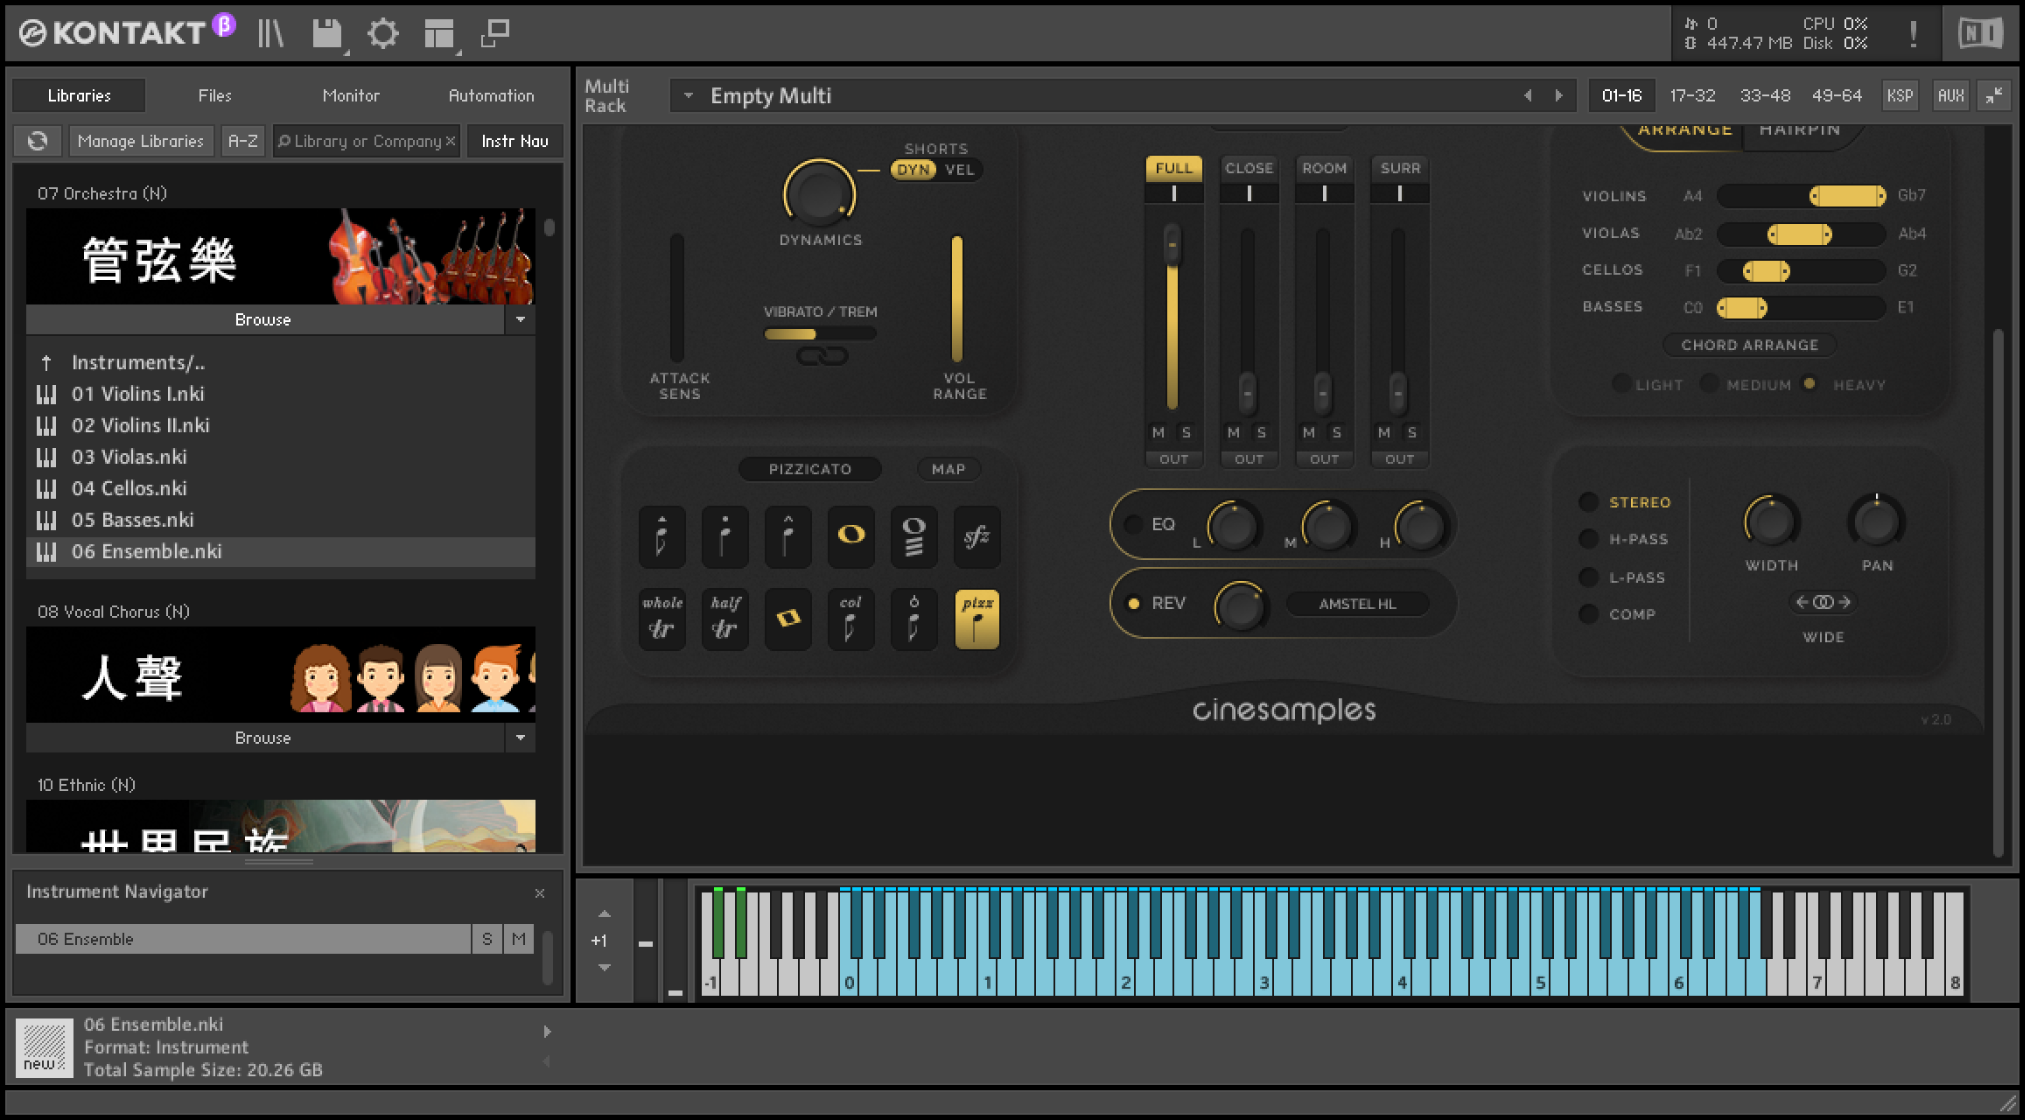
Task: Adjust the VOL RANGE slider
Action: point(957,298)
